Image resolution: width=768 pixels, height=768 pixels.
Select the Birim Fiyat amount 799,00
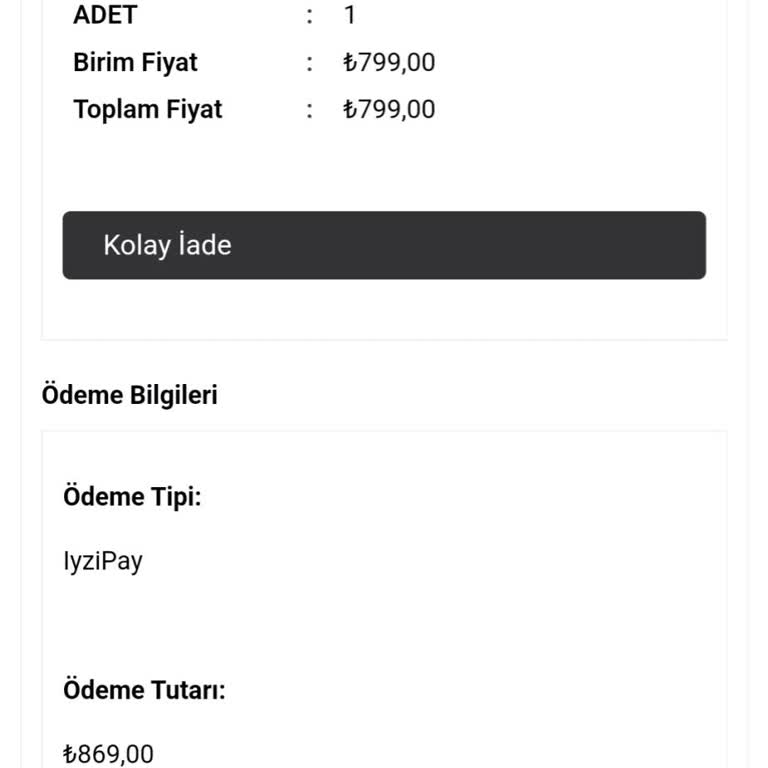(397, 62)
